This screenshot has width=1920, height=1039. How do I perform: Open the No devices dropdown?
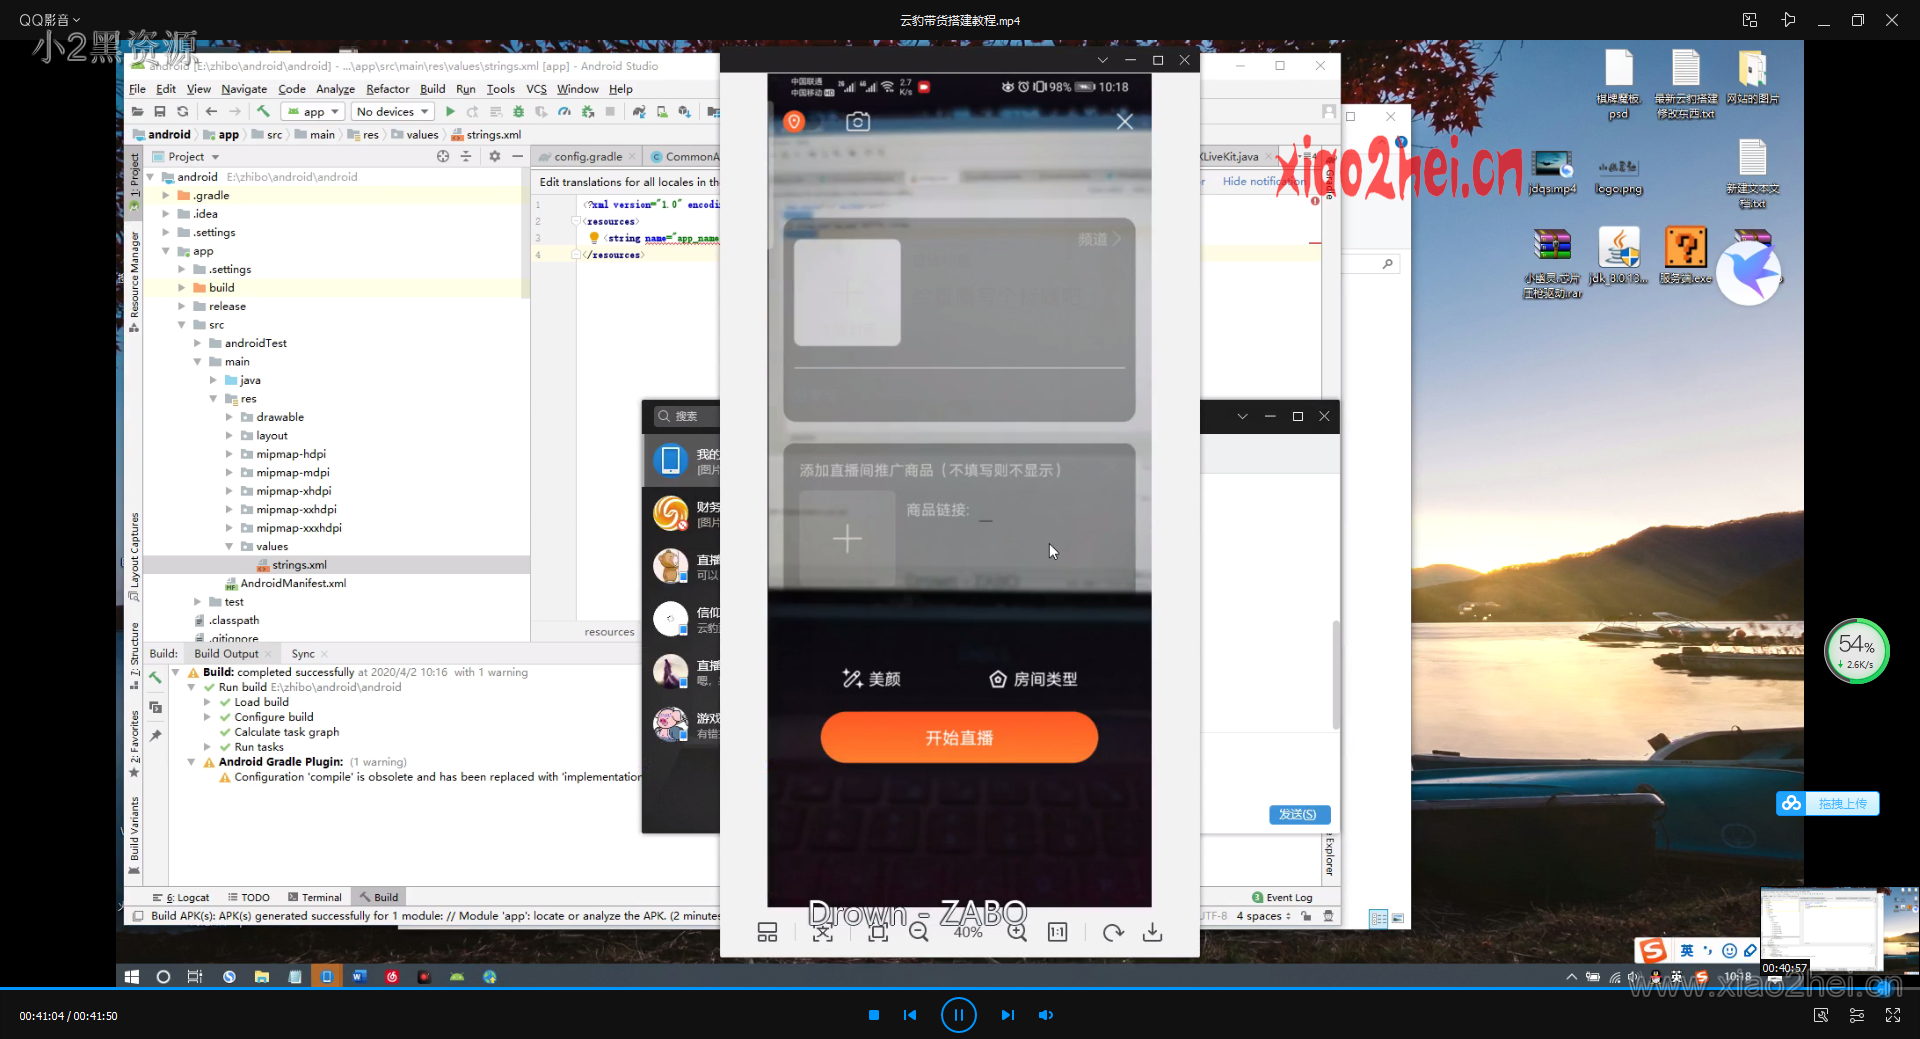tap(393, 112)
